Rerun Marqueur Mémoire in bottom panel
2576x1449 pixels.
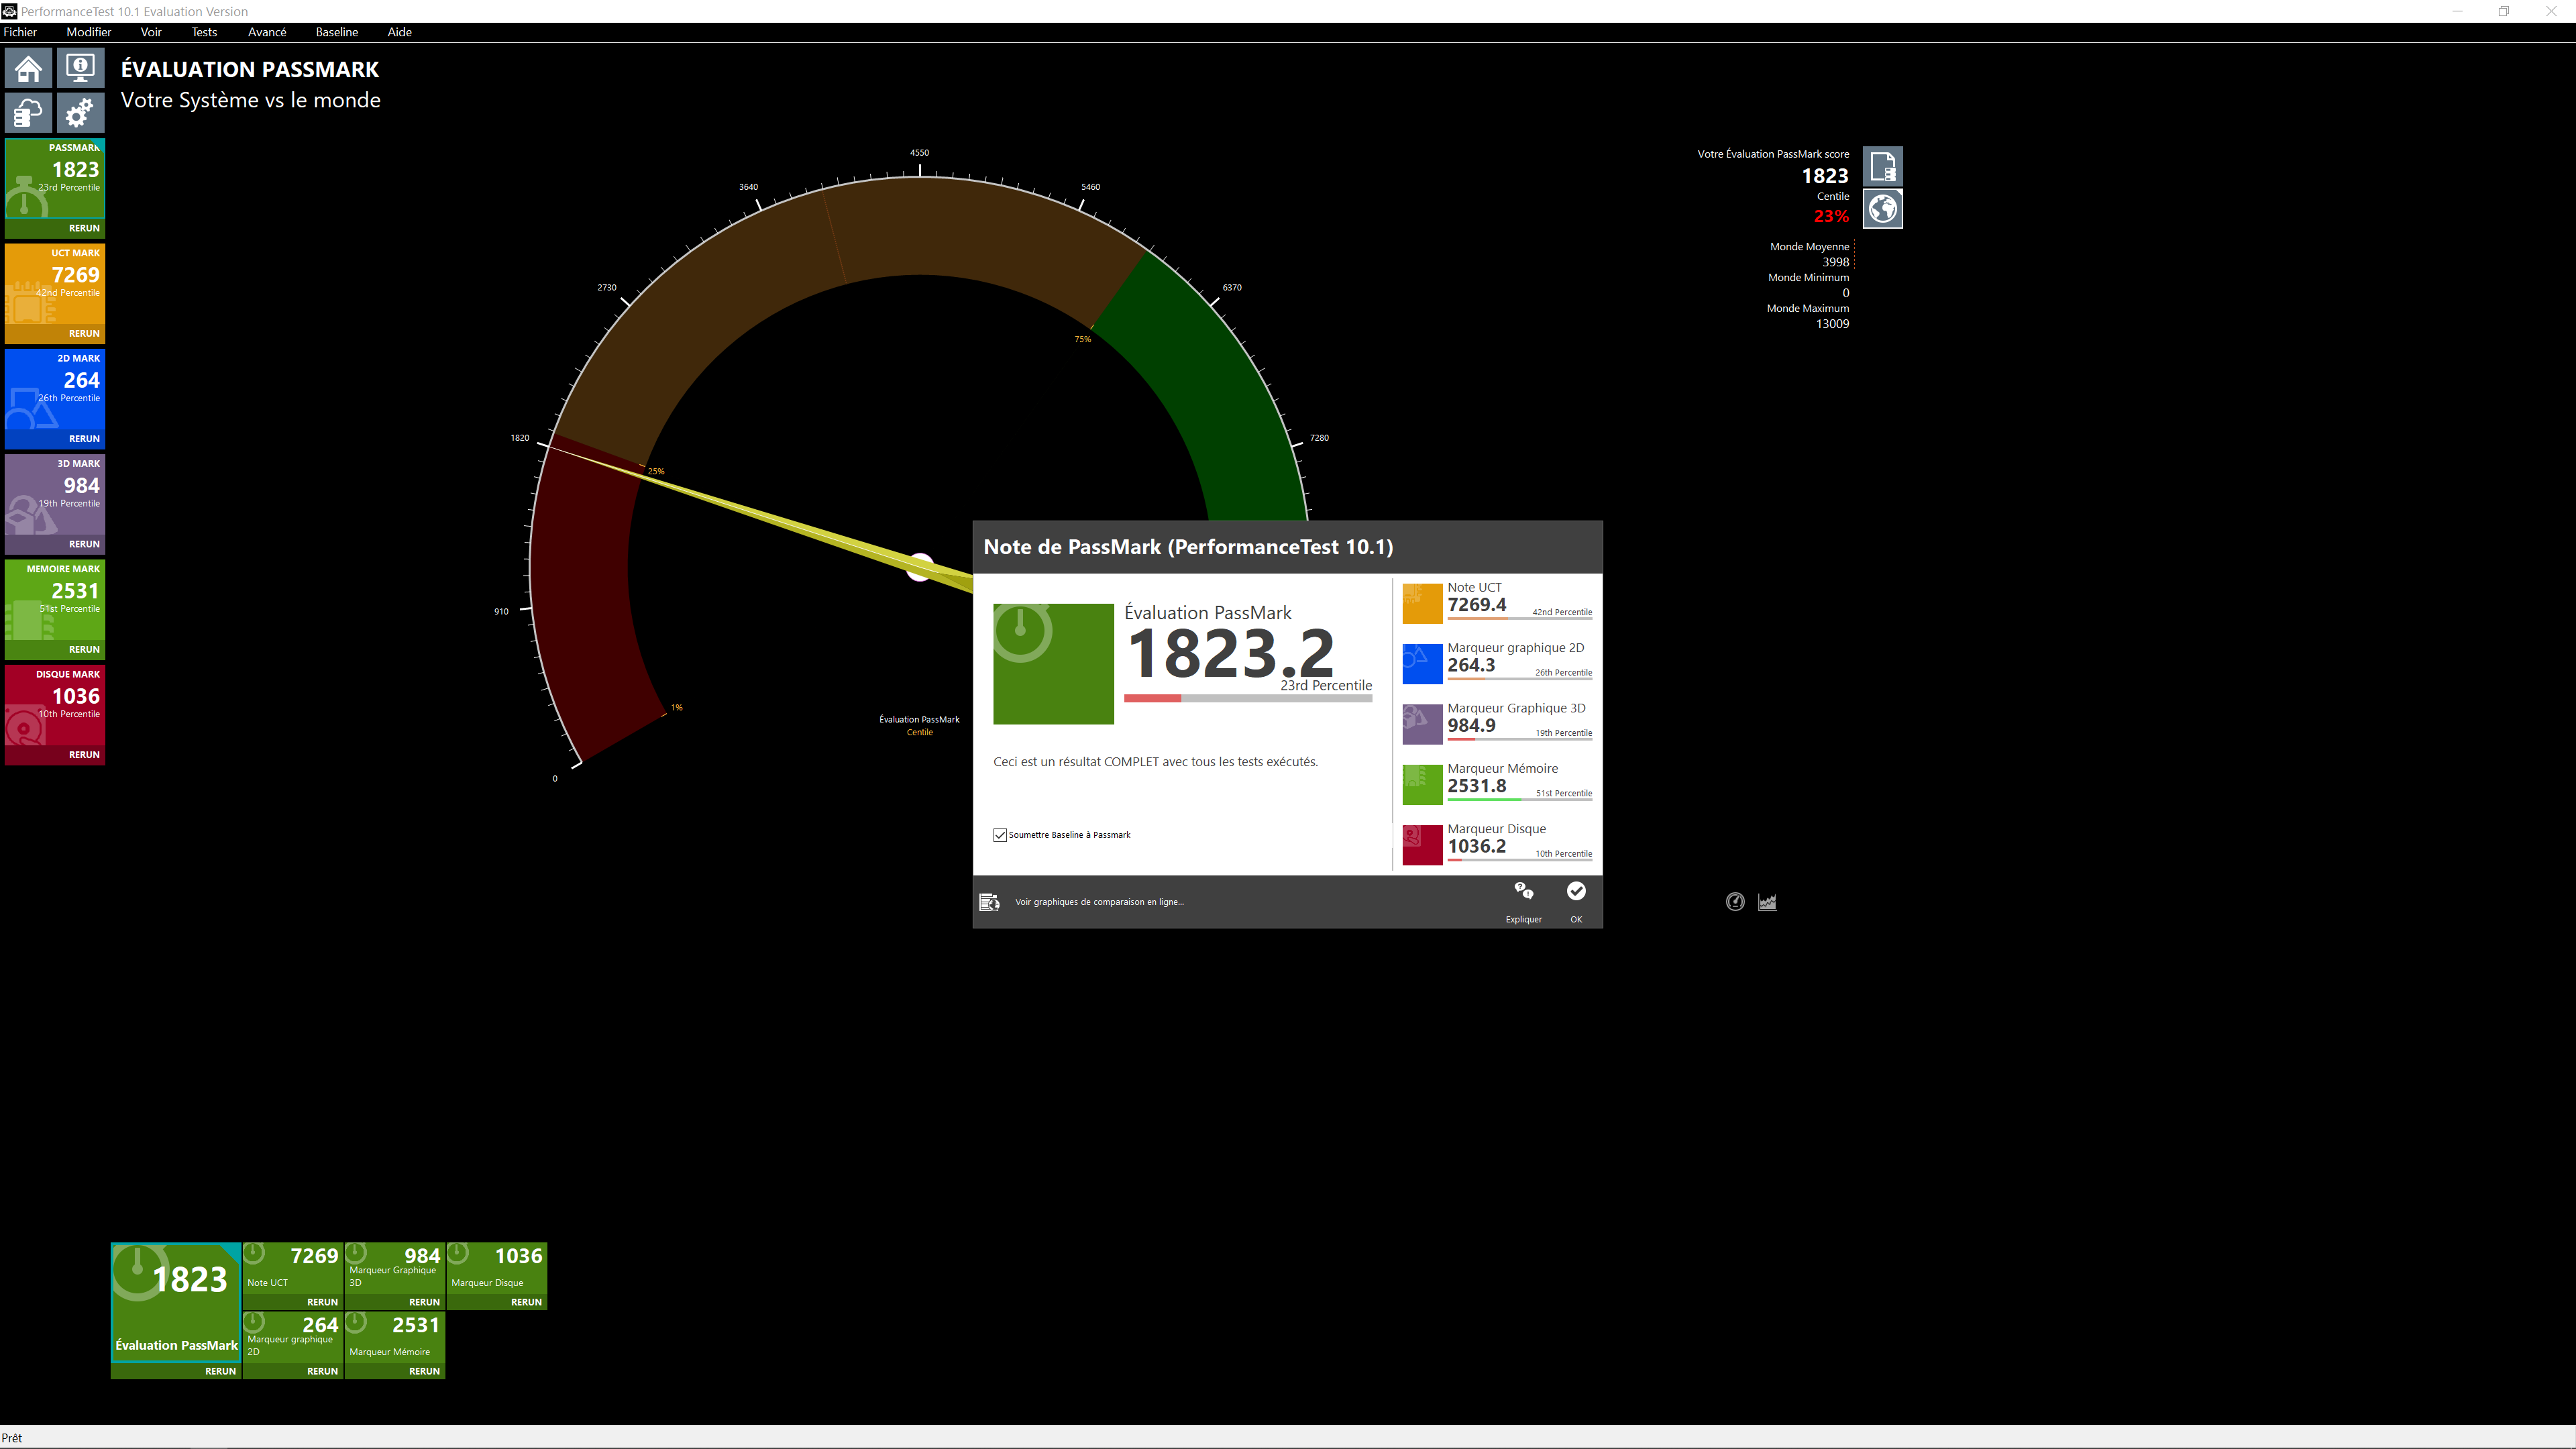424,1371
